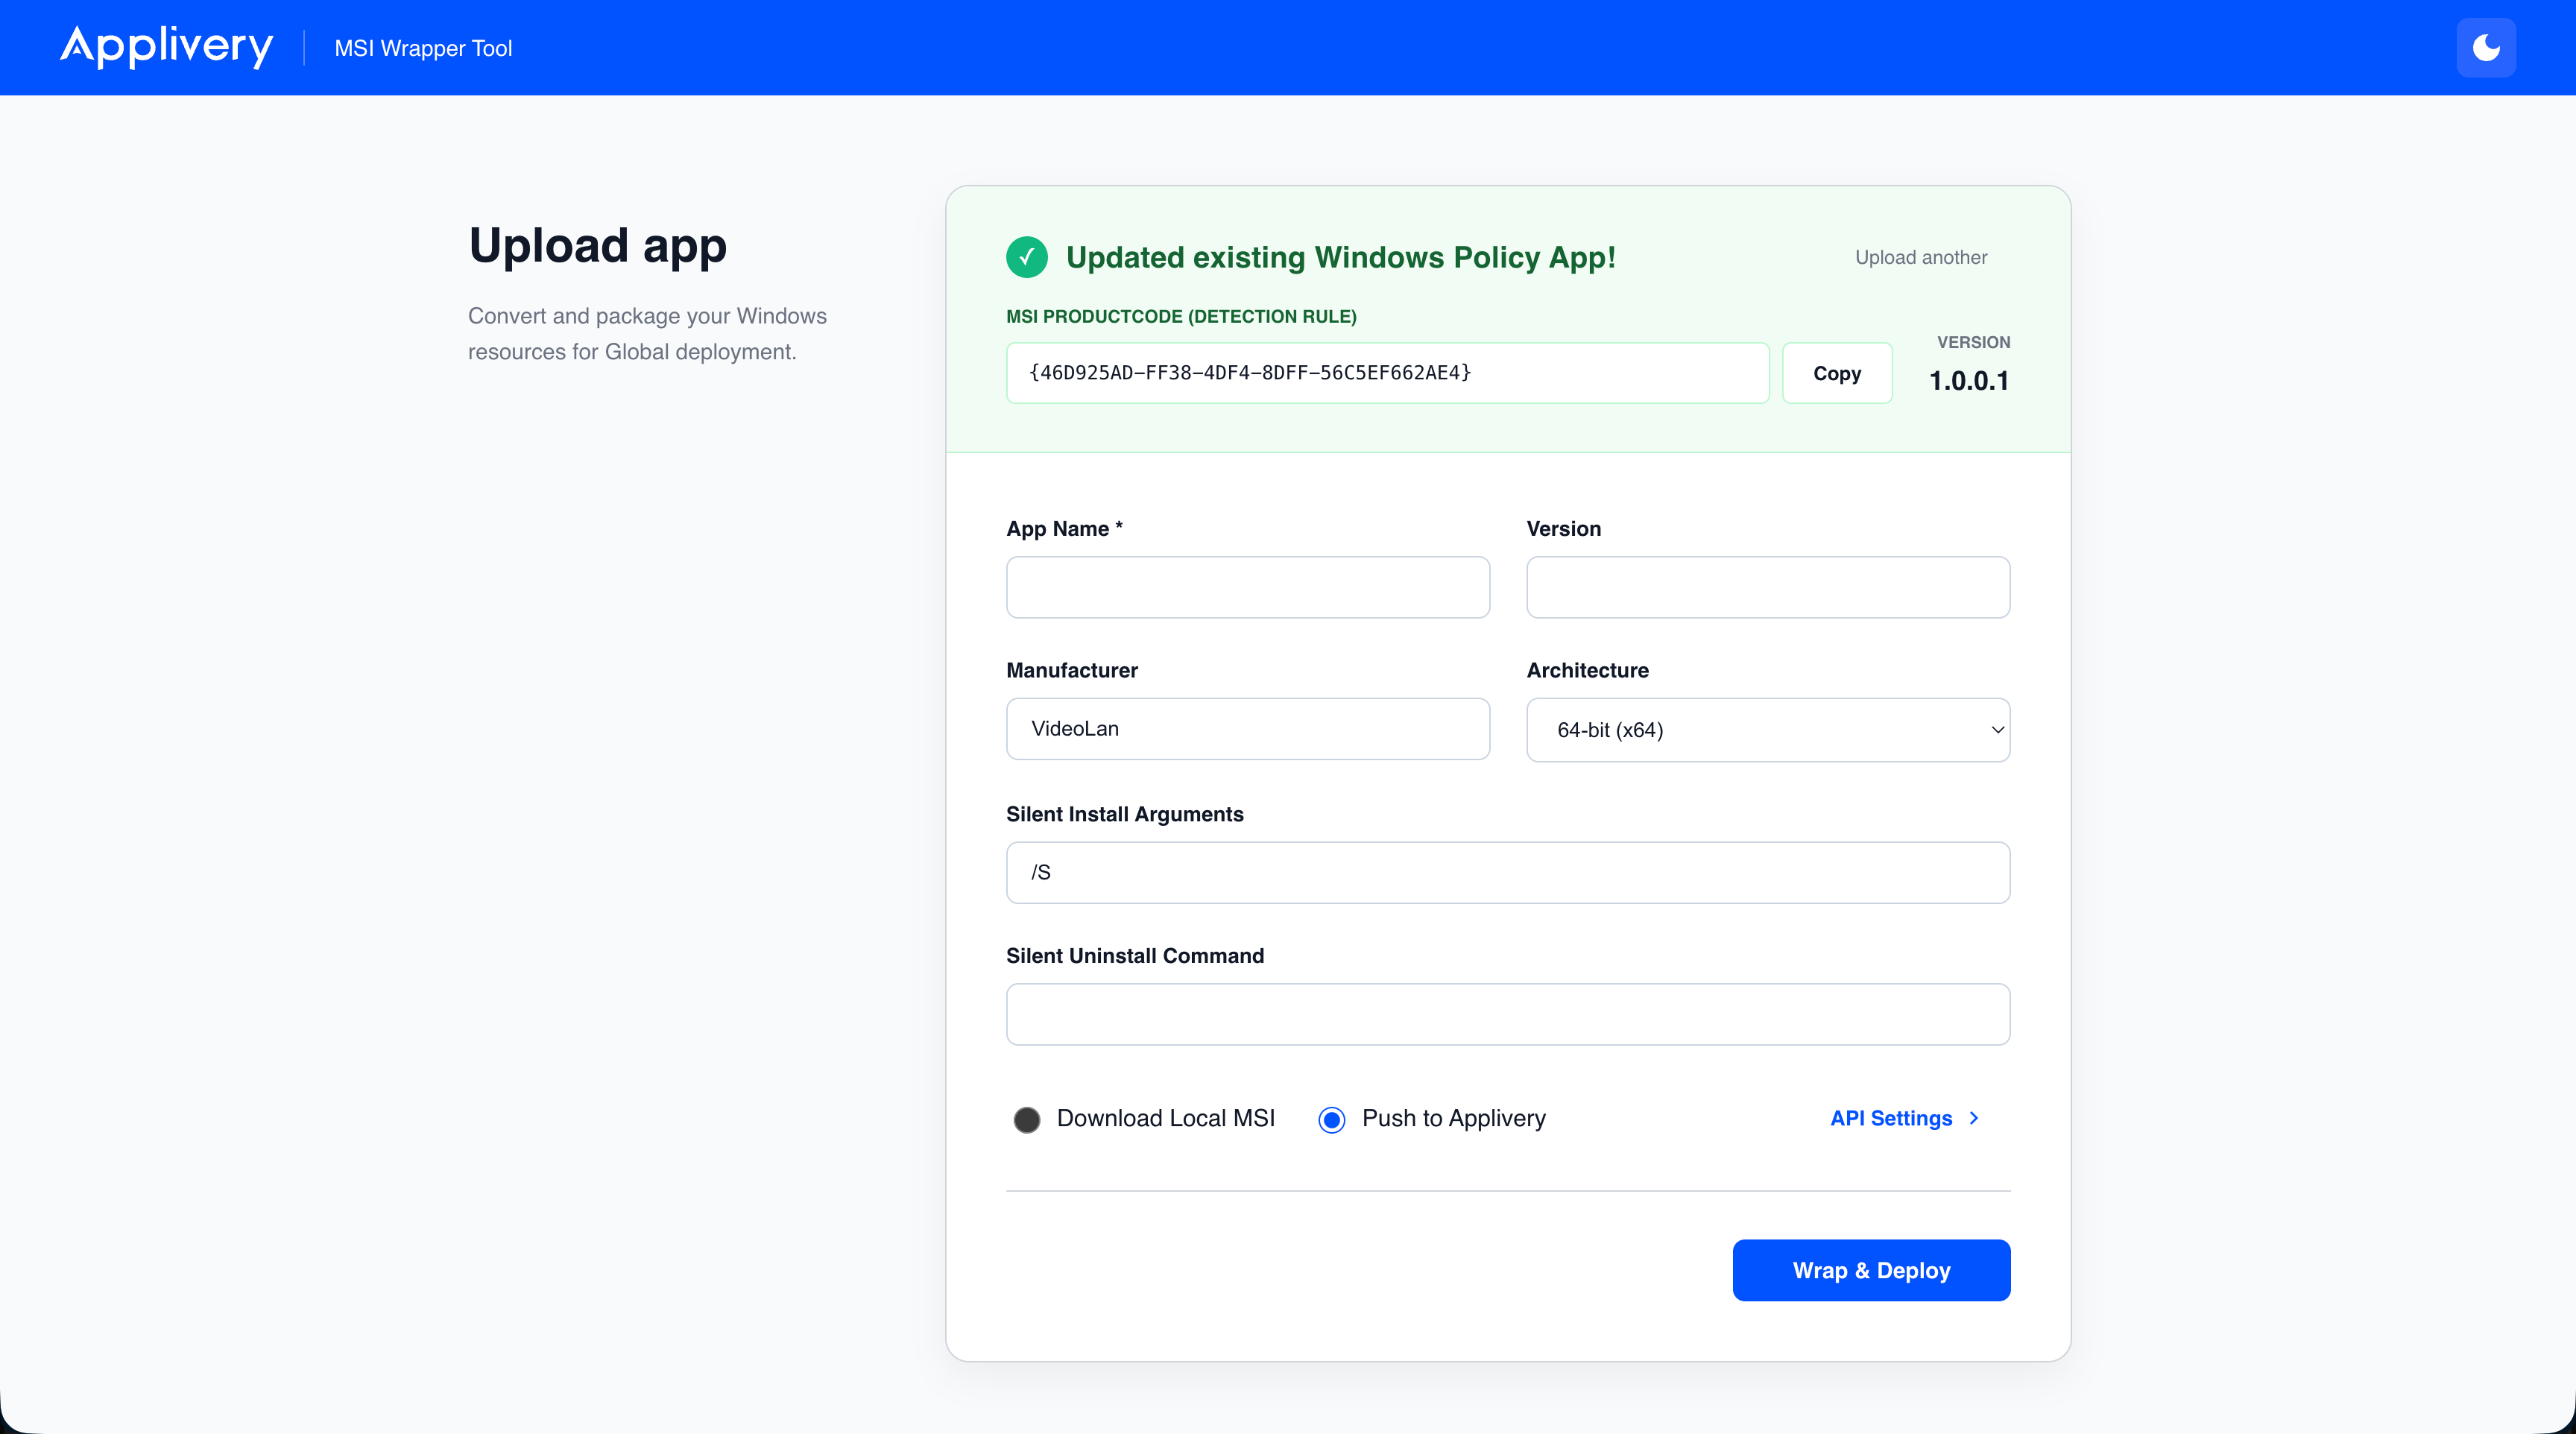Toggle dark mode moon icon
Screen dimensions: 2576x1434
[x=2485, y=48]
